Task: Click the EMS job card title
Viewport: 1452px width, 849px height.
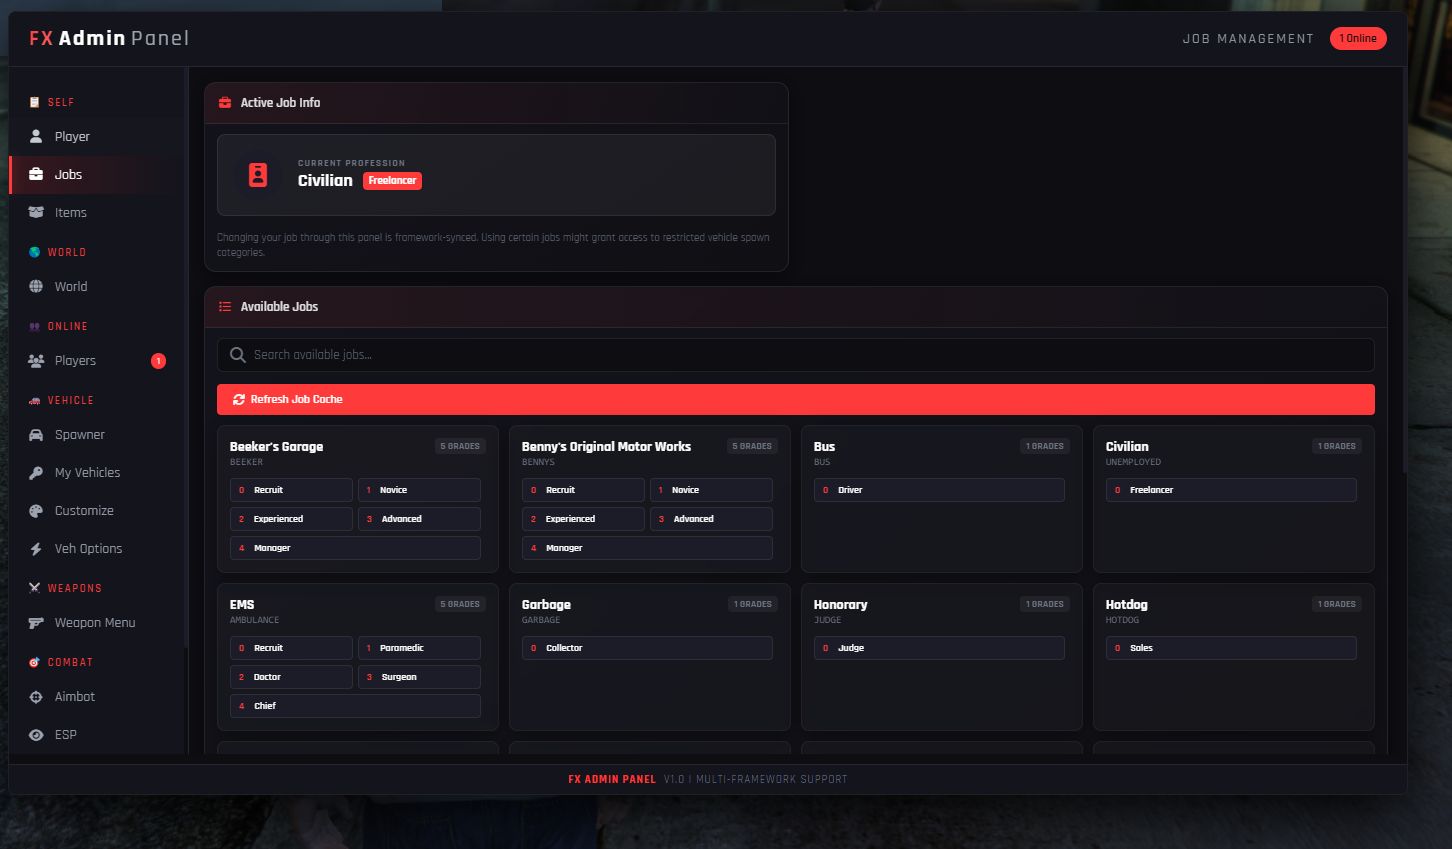Action: point(242,605)
